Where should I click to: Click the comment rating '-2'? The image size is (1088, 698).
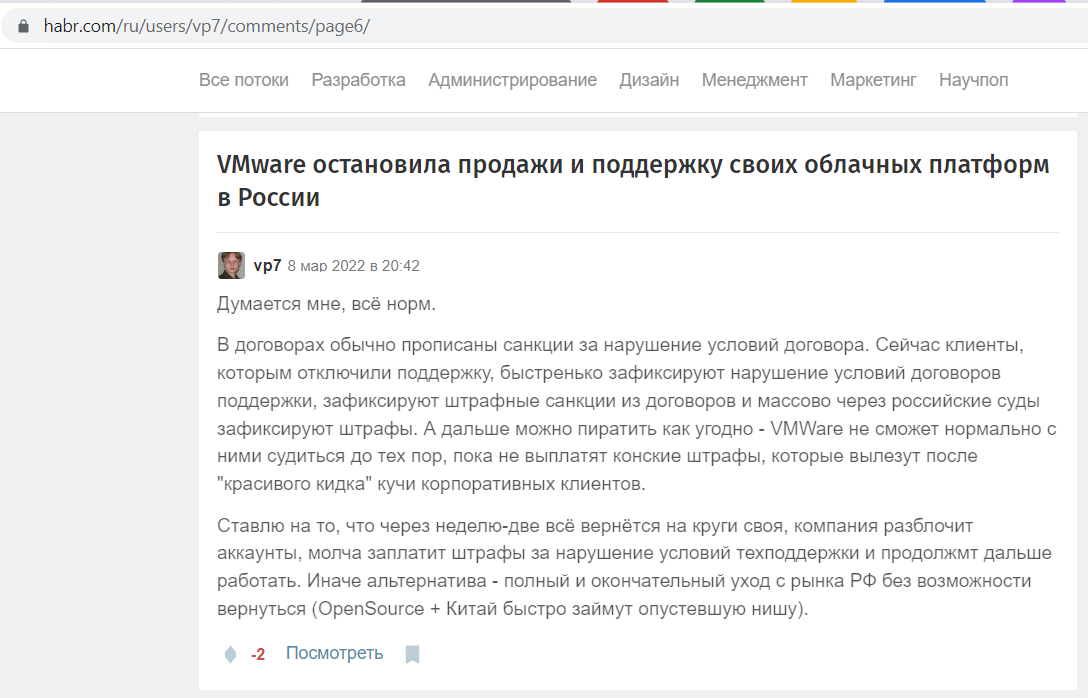(x=258, y=654)
